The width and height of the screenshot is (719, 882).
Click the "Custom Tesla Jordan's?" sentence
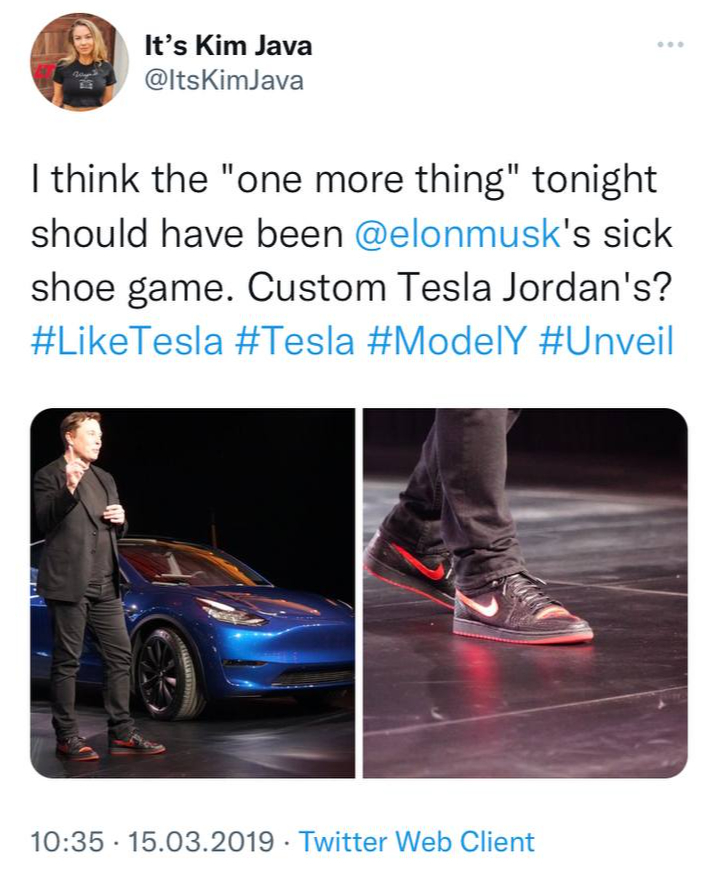click(x=459, y=288)
